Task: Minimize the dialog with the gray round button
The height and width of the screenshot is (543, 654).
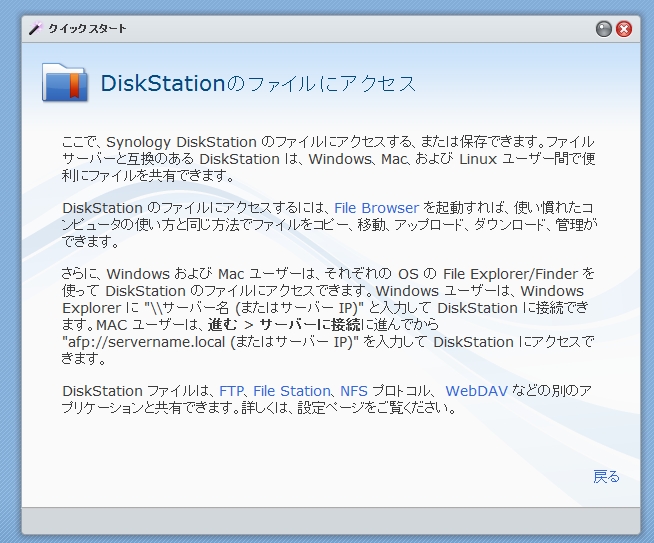Action: [604, 29]
